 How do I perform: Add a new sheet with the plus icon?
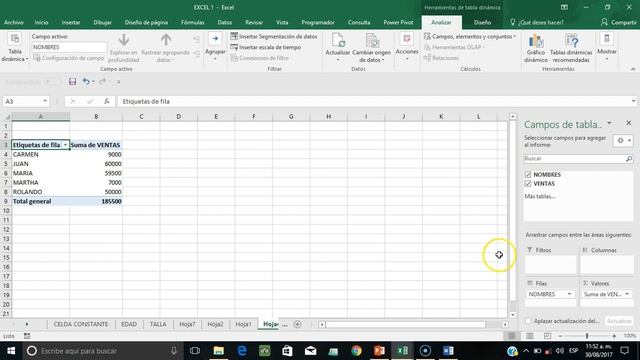298,324
